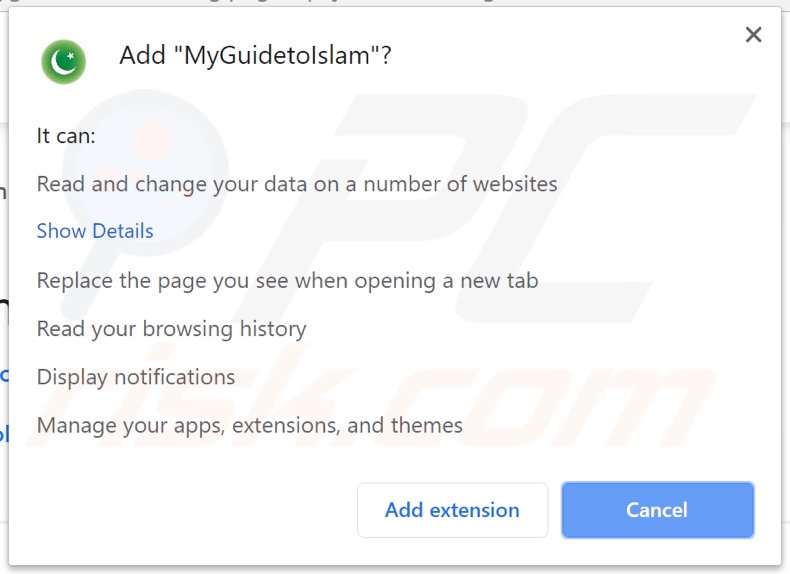Click the white star inside the crescent icon

coord(68,58)
